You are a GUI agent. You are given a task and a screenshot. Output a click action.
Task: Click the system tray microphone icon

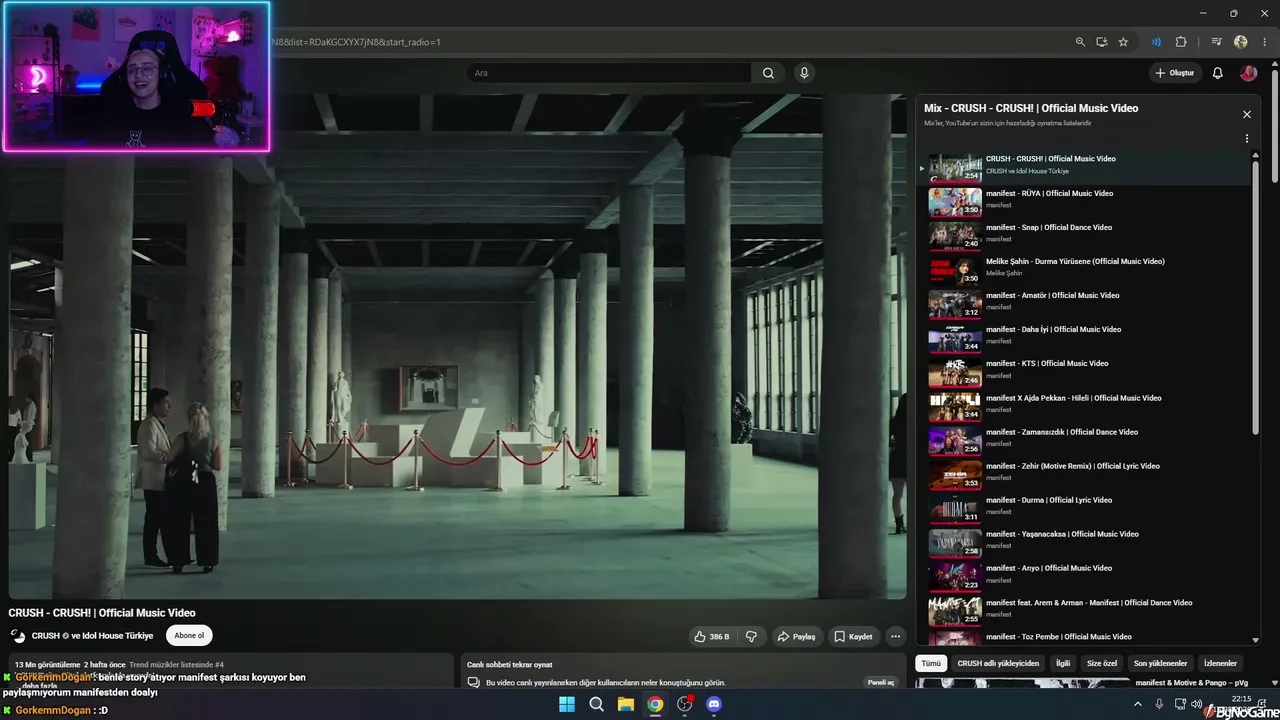point(1159,704)
